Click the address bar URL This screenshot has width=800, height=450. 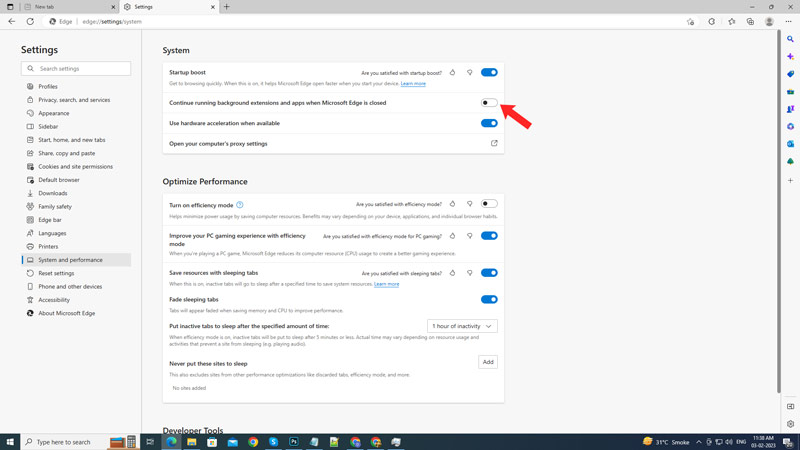[112, 21]
